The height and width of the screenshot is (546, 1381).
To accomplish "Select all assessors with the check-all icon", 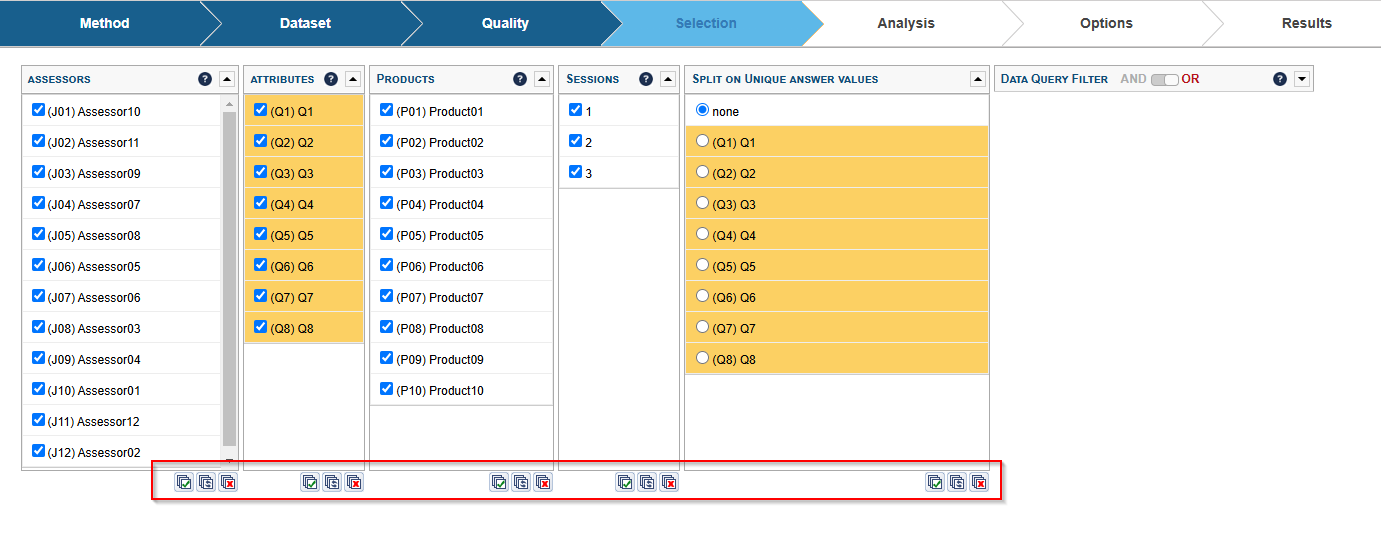I will (x=184, y=483).
